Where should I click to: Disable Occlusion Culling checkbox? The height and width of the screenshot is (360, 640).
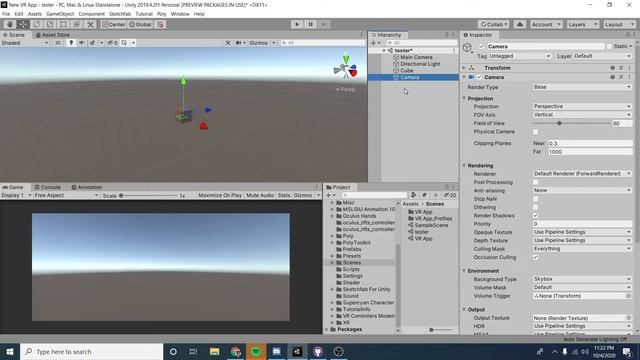[x=536, y=258]
